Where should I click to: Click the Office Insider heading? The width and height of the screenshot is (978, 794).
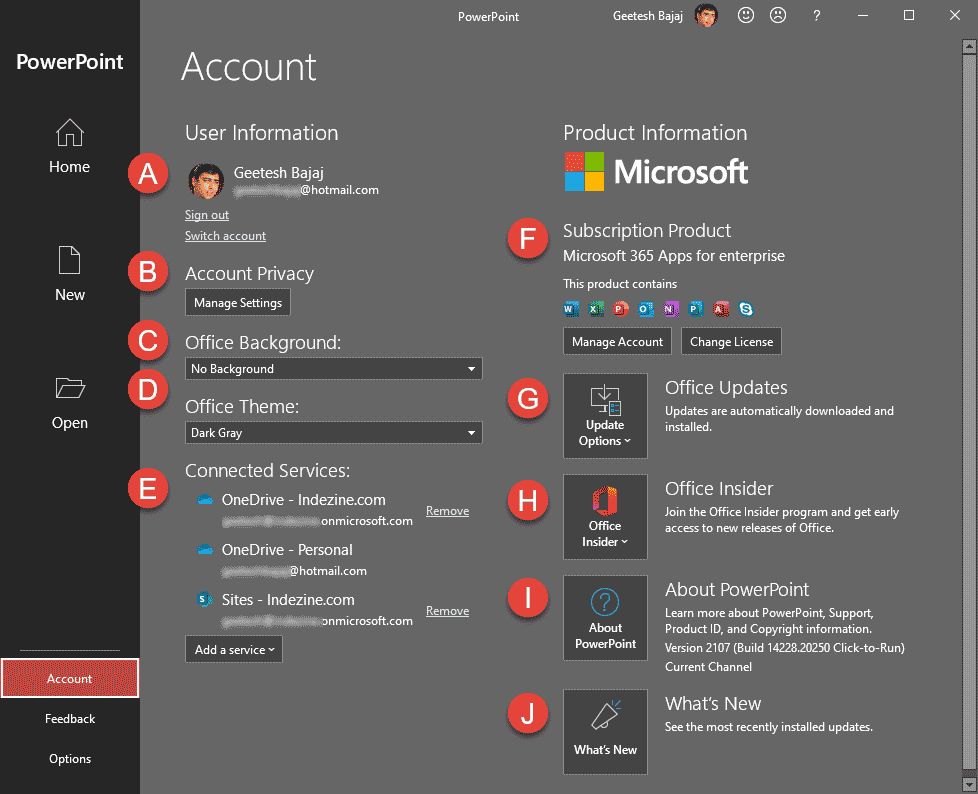[719, 488]
